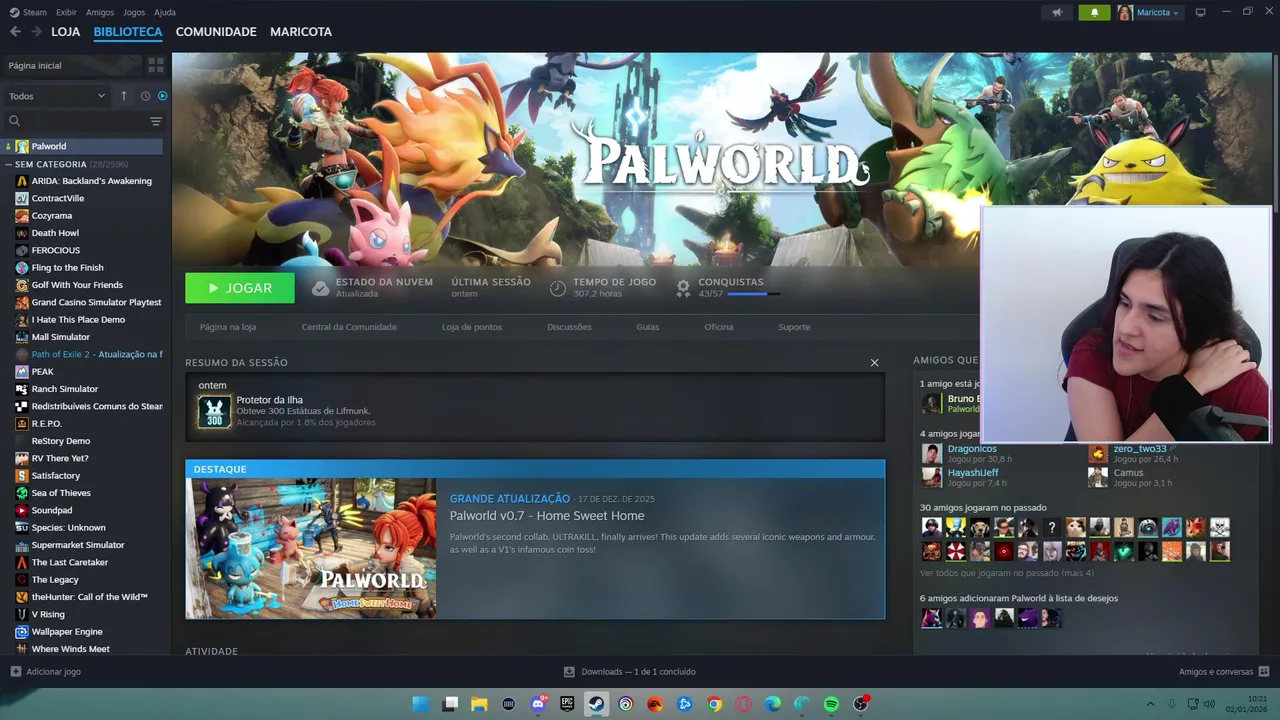Open Google Chrome from the taskbar
Screen dimensions: 1280x720
(x=714, y=704)
